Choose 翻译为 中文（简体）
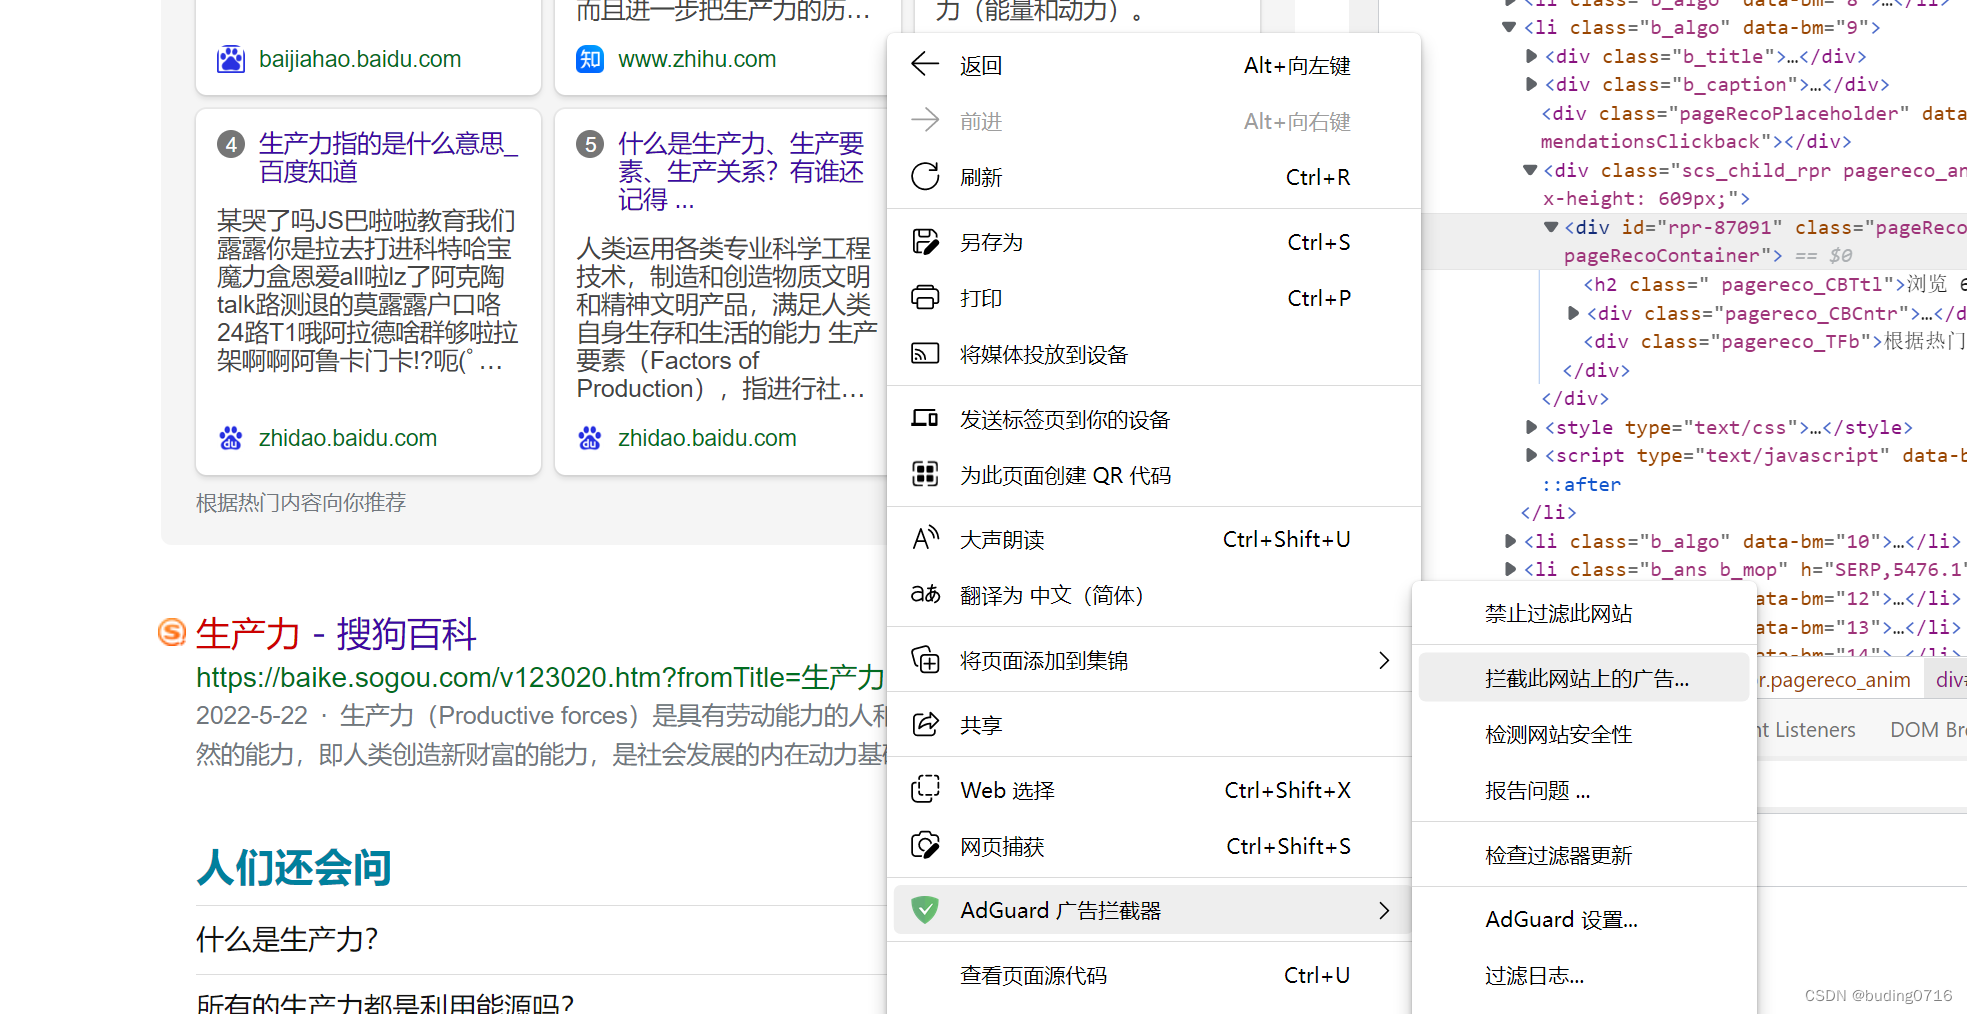1967x1014 pixels. pos(1153,595)
